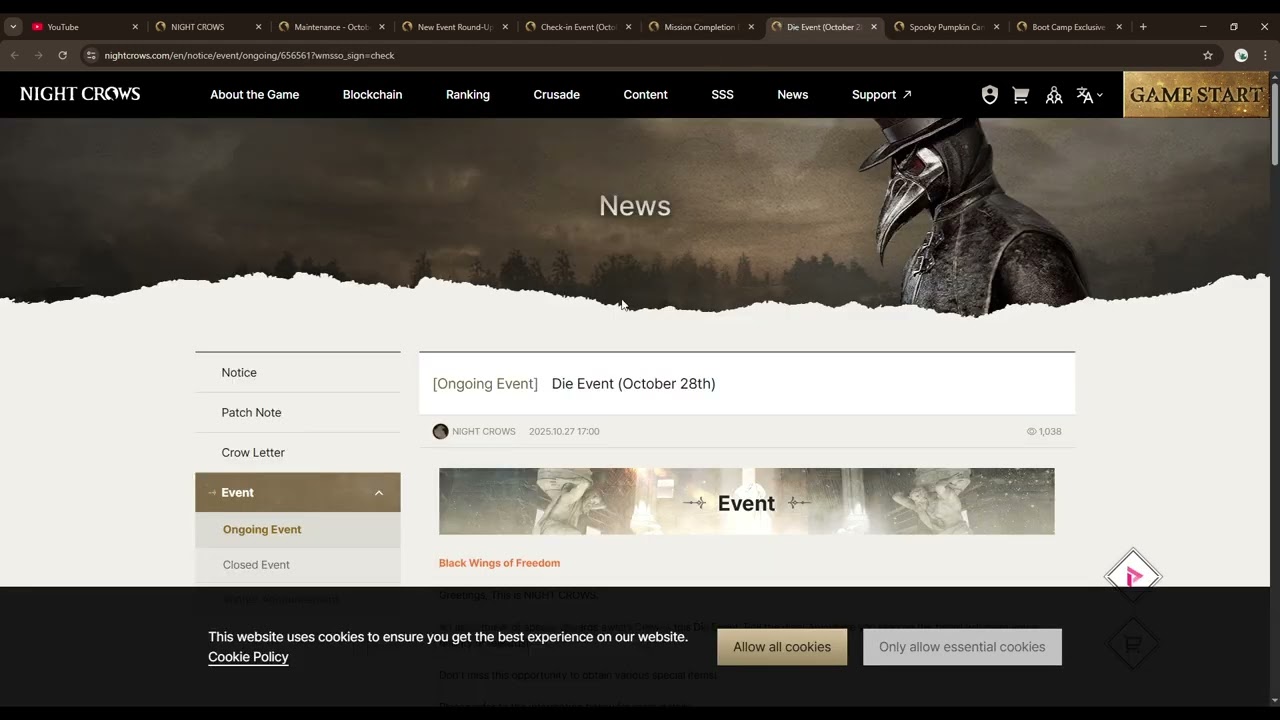1280x720 pixels.
Task: Switch to the New Event Round-Up tab
Action: (455, 27)
